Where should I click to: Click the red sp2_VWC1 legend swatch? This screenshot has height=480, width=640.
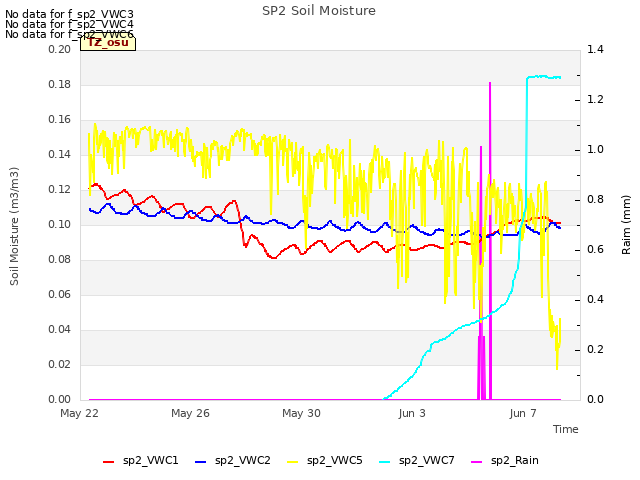109,462
